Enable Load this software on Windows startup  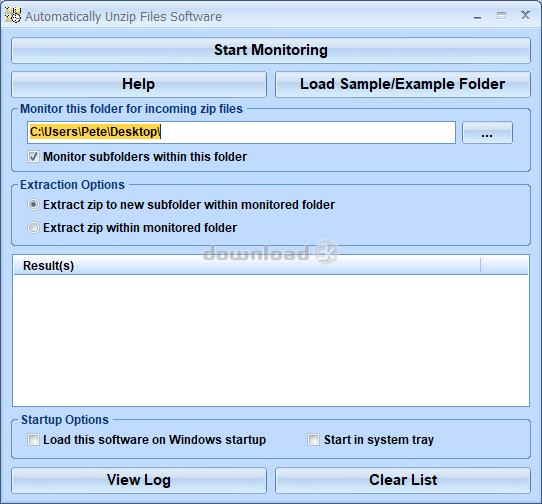click(34, 440)
